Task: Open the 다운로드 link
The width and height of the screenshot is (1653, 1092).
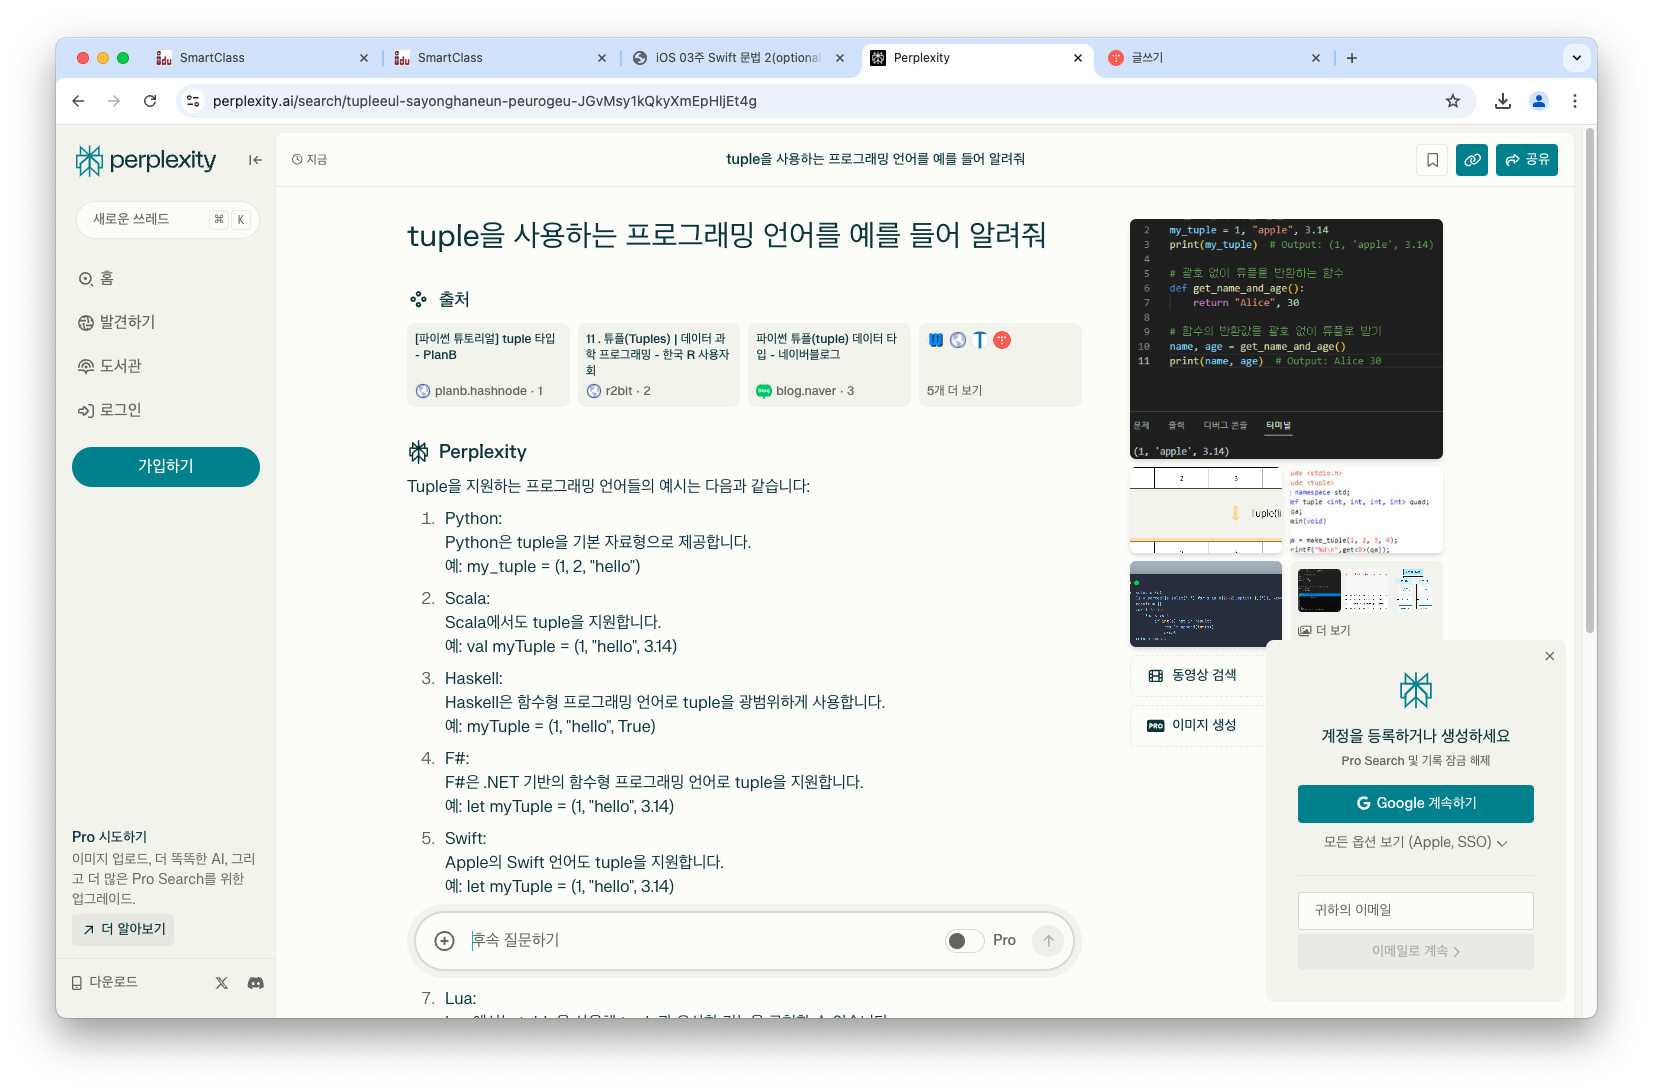Action: pyautogui.click(x=104, y=983)
